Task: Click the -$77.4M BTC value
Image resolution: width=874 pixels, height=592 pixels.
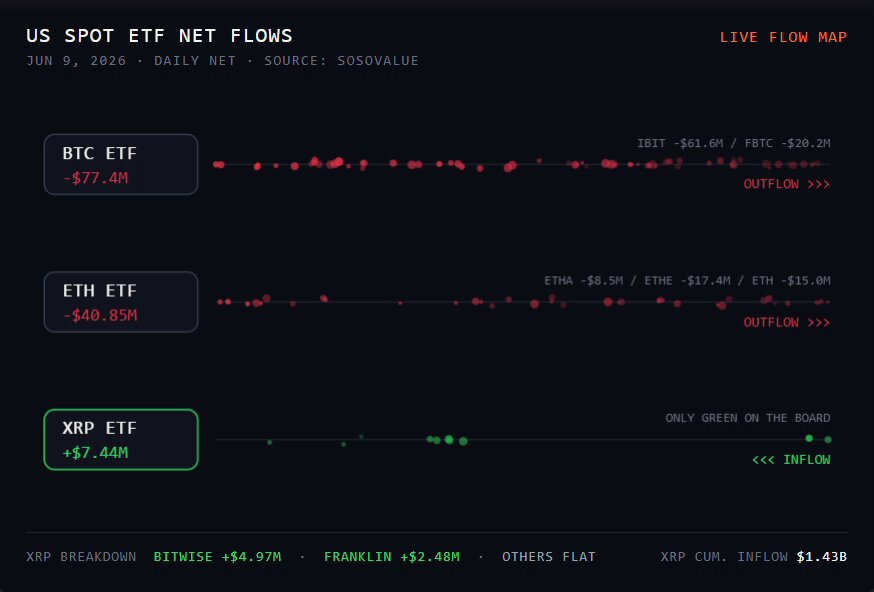Action: click(95, 178)
